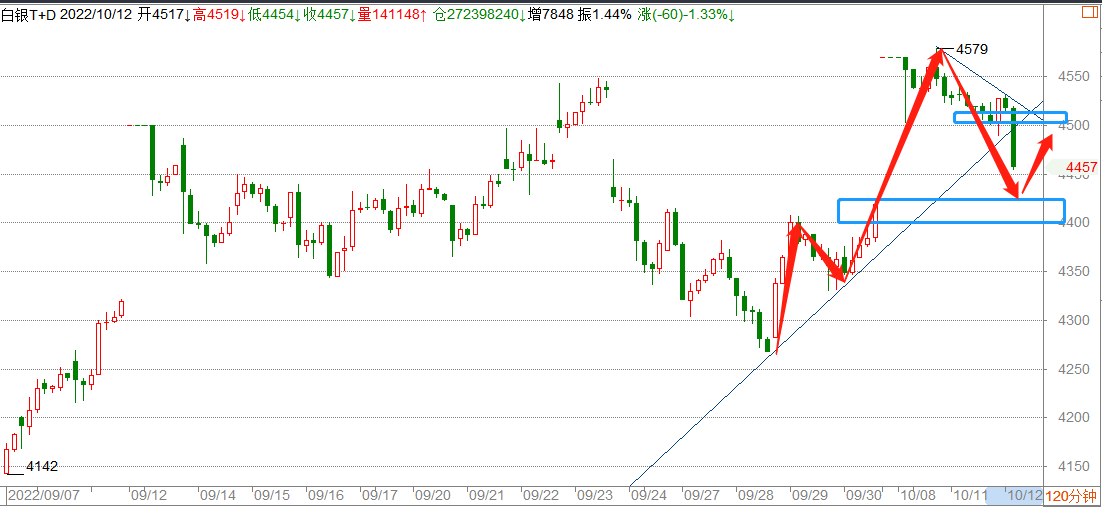Select the 10/08 date on time axis
1102x507 pixels.
pos(918,495)
